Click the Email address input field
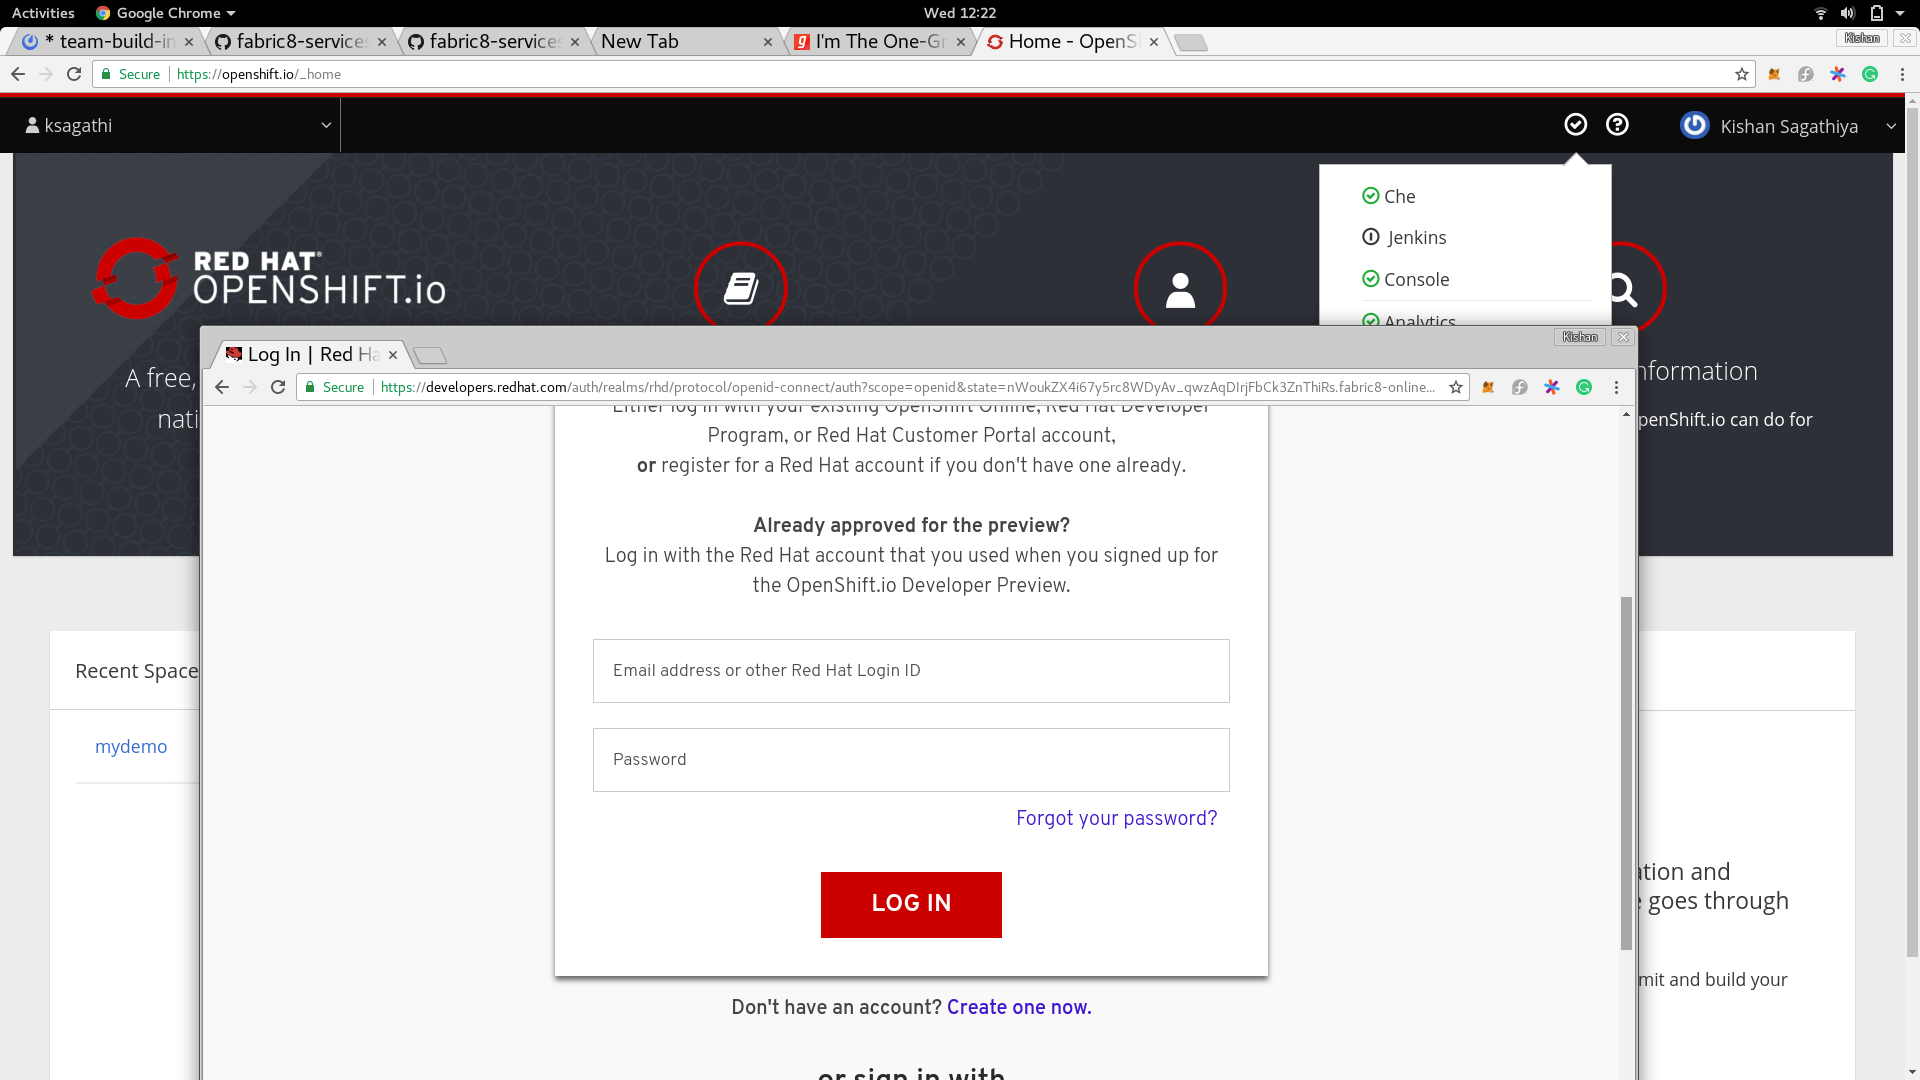1920x1080 pixels. [910, 670]
